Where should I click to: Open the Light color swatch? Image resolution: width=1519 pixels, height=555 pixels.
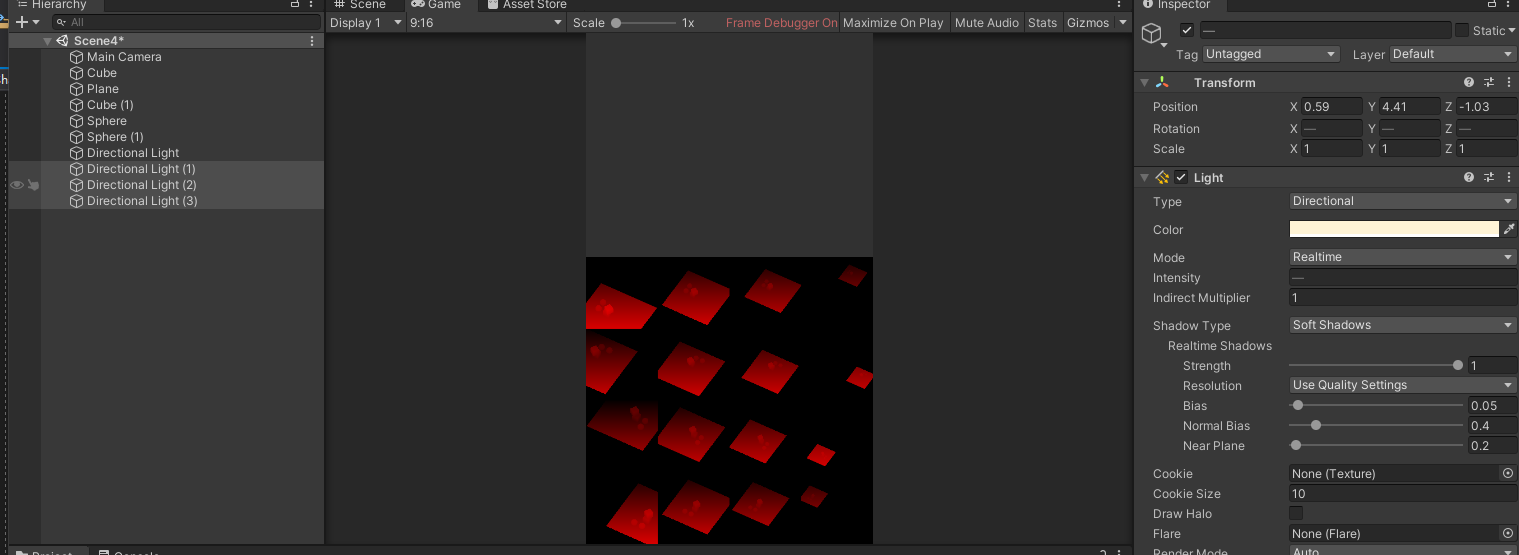tap(1393, 230)
